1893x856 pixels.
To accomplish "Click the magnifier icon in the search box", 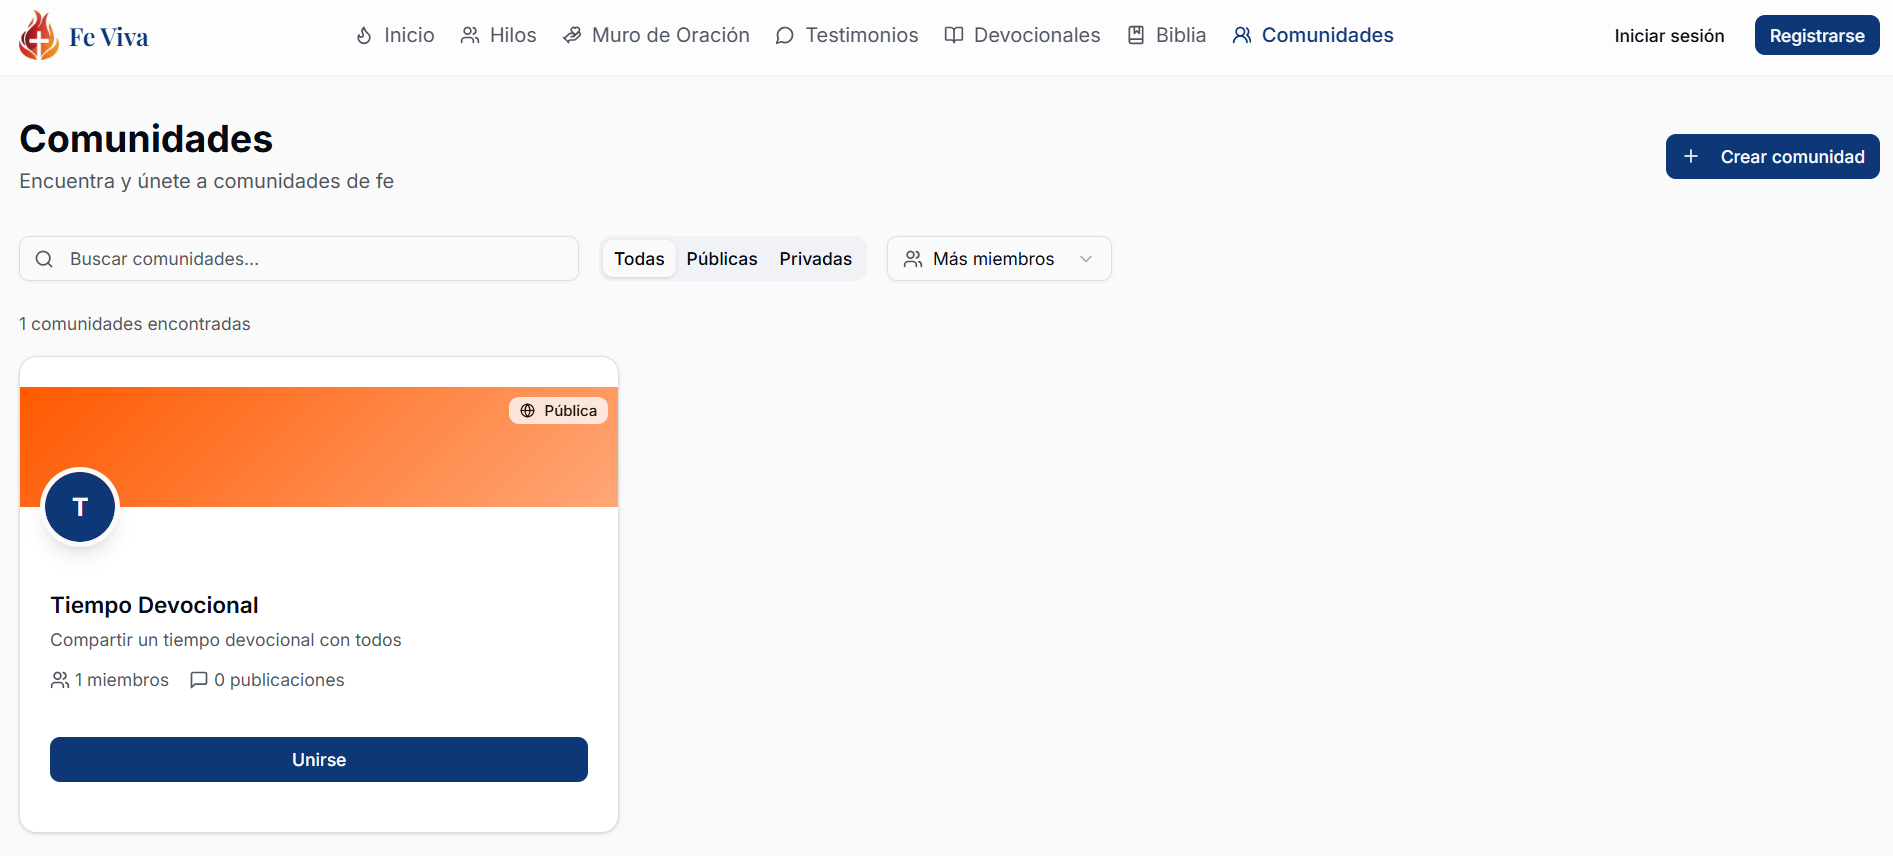I will [44, 259].
